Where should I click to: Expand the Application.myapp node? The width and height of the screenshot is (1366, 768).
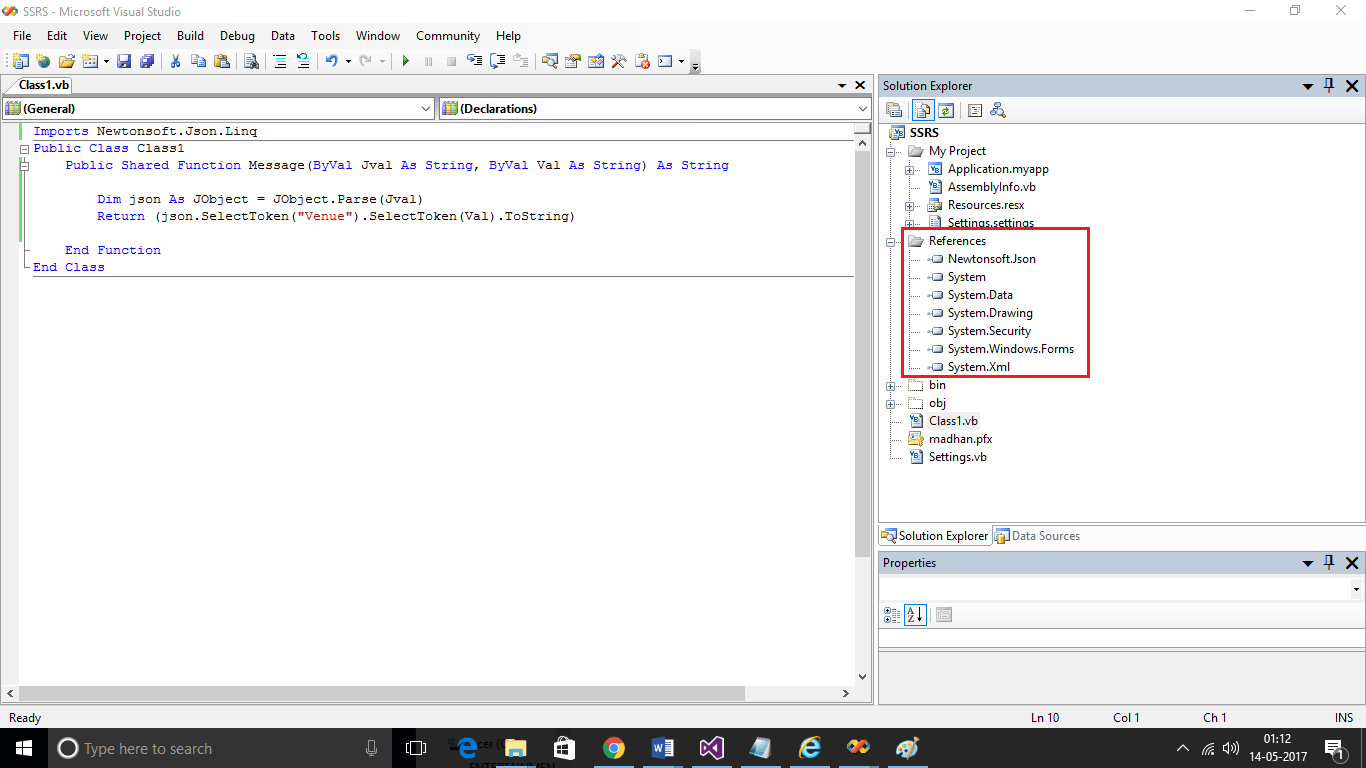tap(910, 169)
